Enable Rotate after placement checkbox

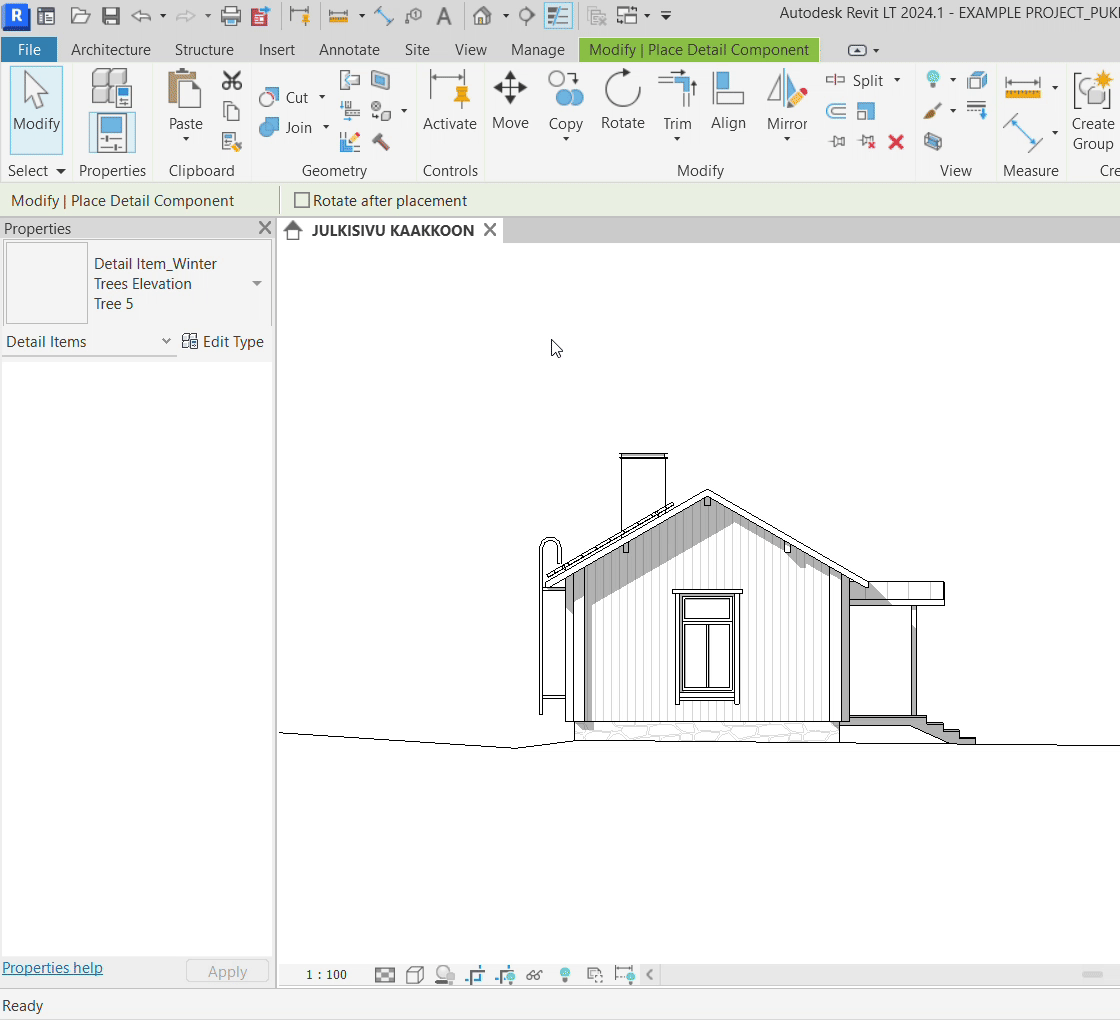[302, 201]
